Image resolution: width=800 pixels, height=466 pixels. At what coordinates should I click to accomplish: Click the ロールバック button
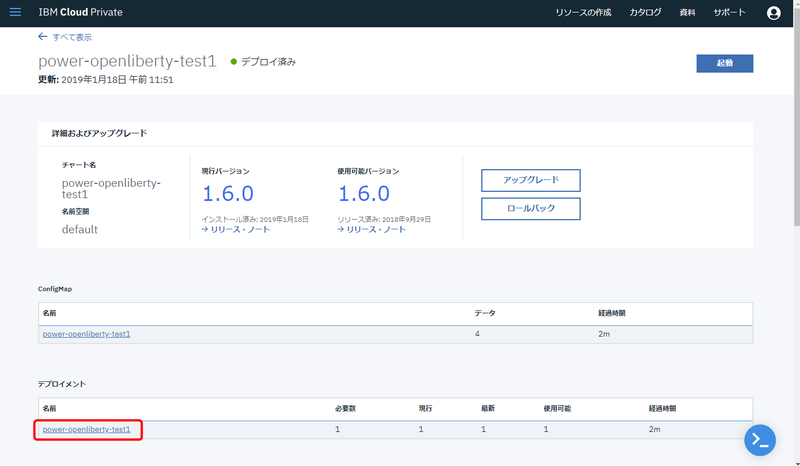point(531,209)
